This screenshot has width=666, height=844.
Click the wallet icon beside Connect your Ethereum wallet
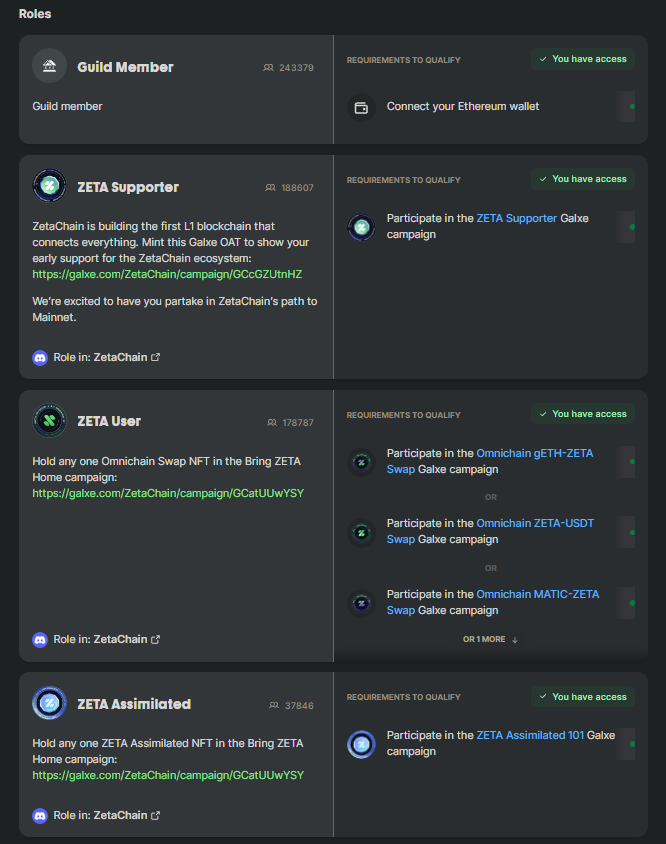tap(361, 108)
